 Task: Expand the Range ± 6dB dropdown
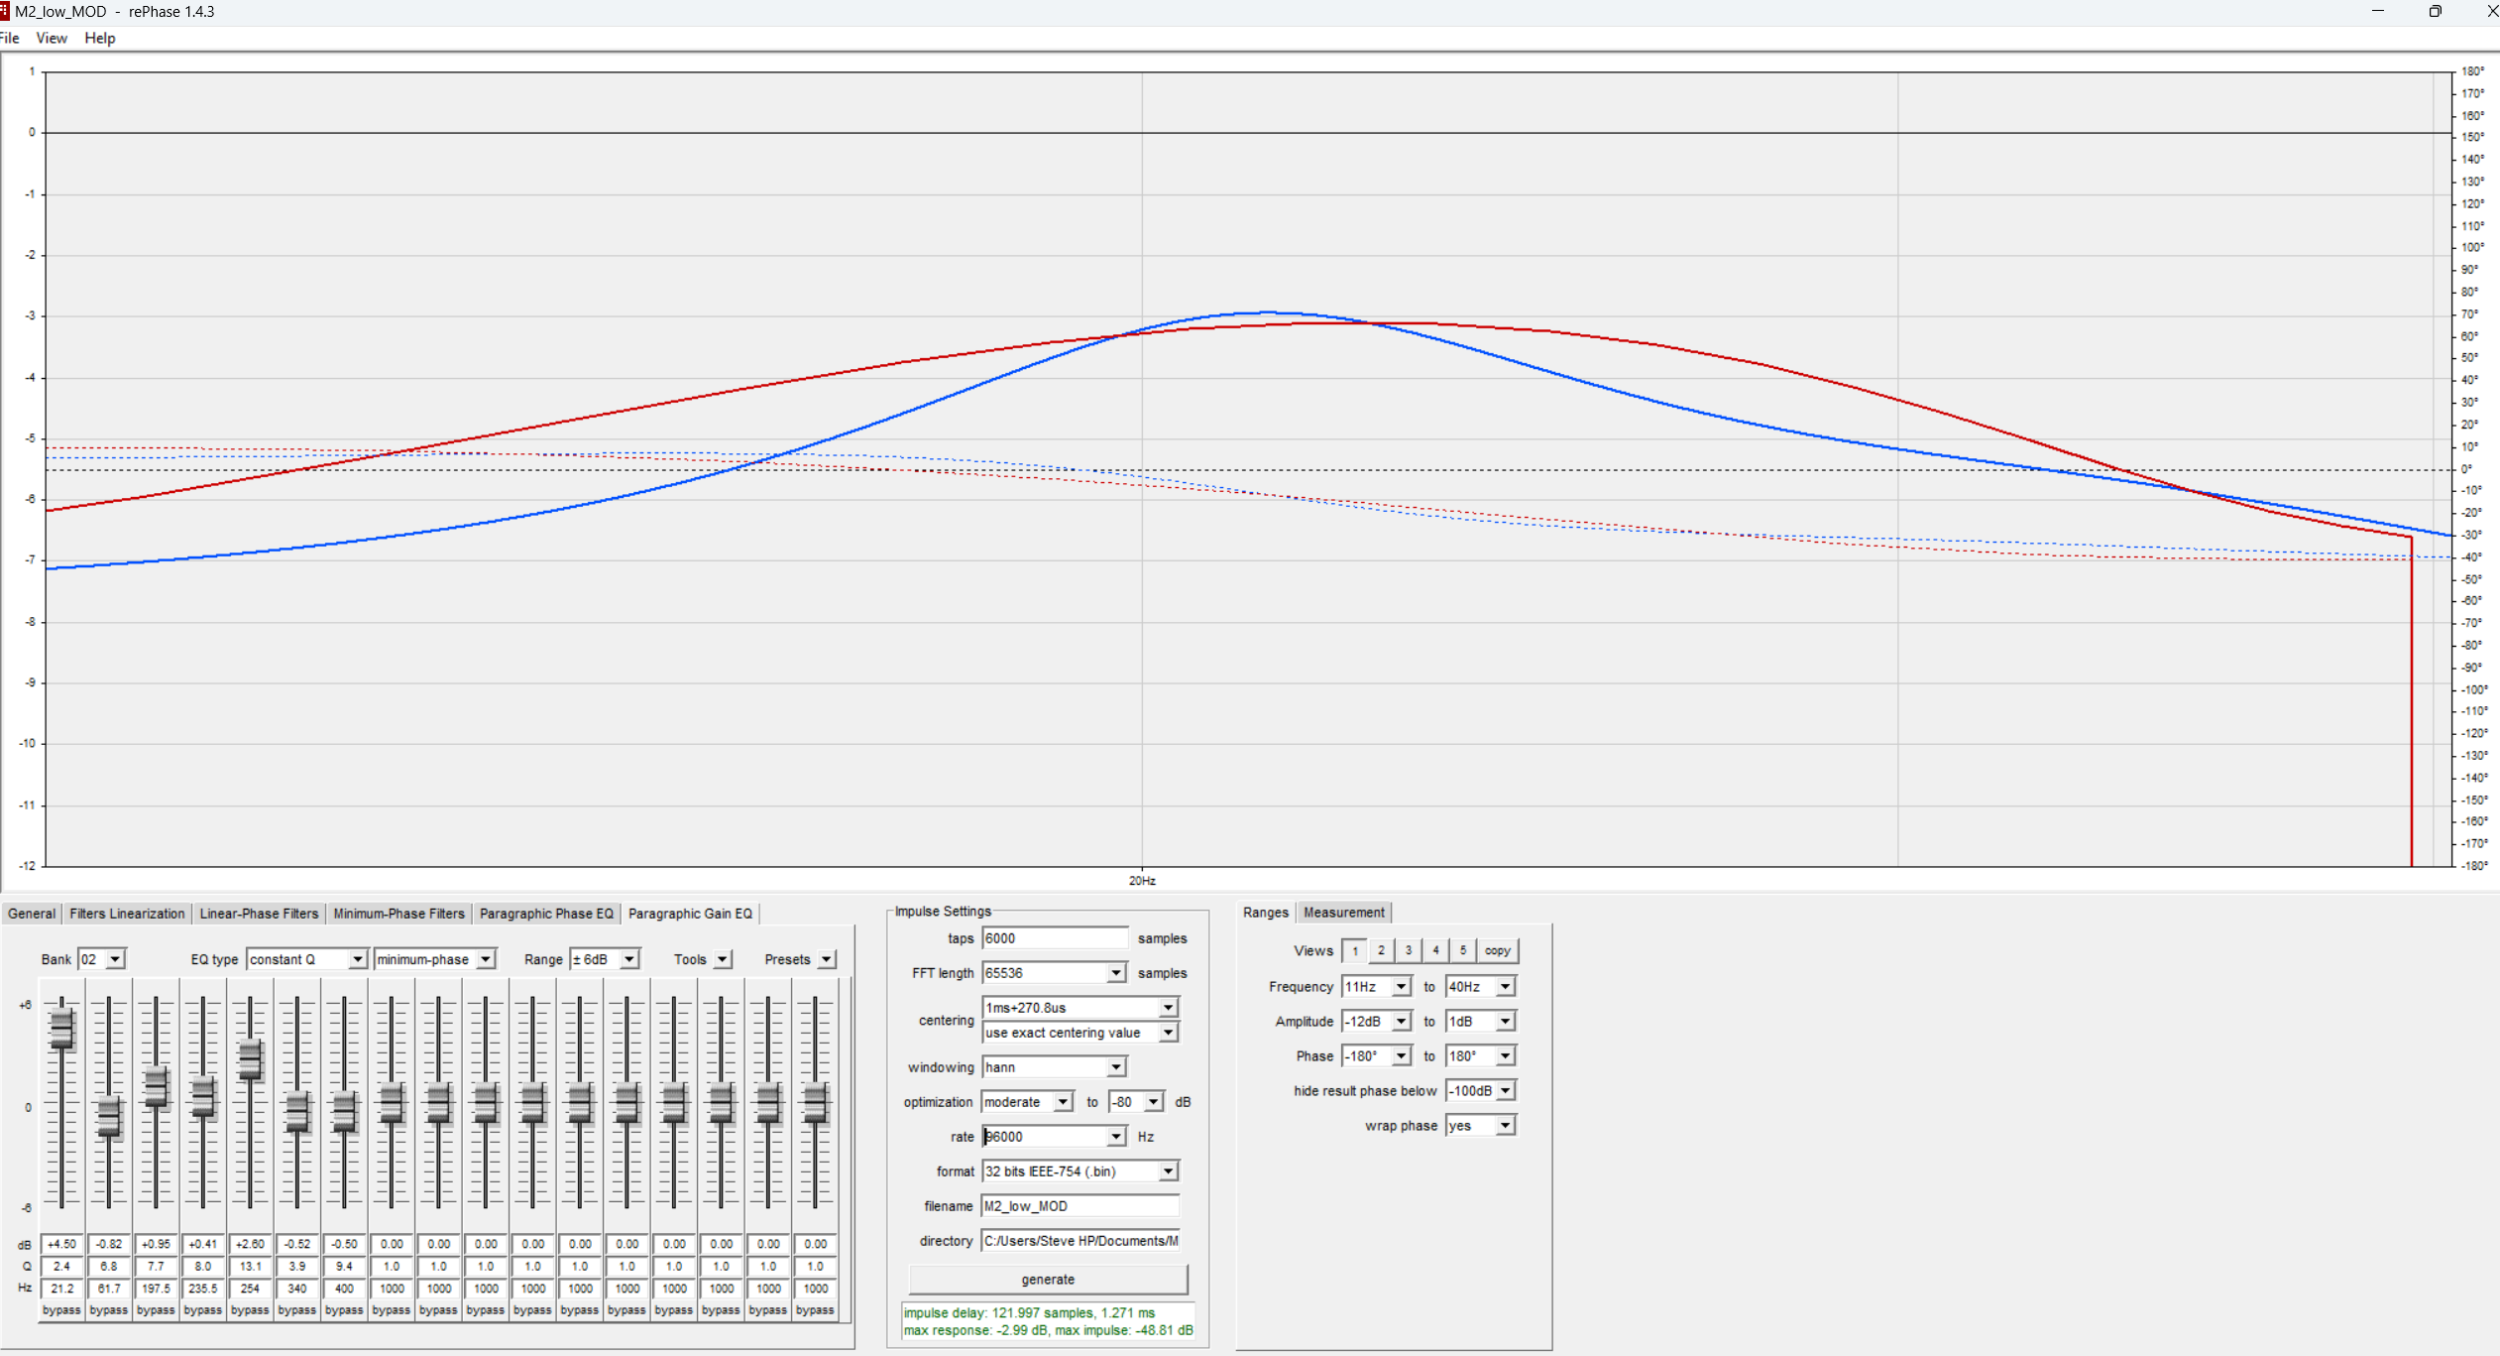[x=629, y=959]
